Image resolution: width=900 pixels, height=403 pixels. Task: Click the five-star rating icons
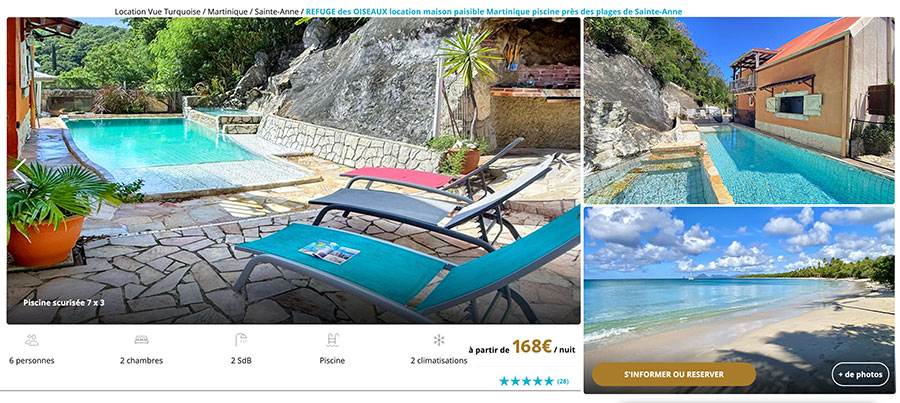pos(526,381)
